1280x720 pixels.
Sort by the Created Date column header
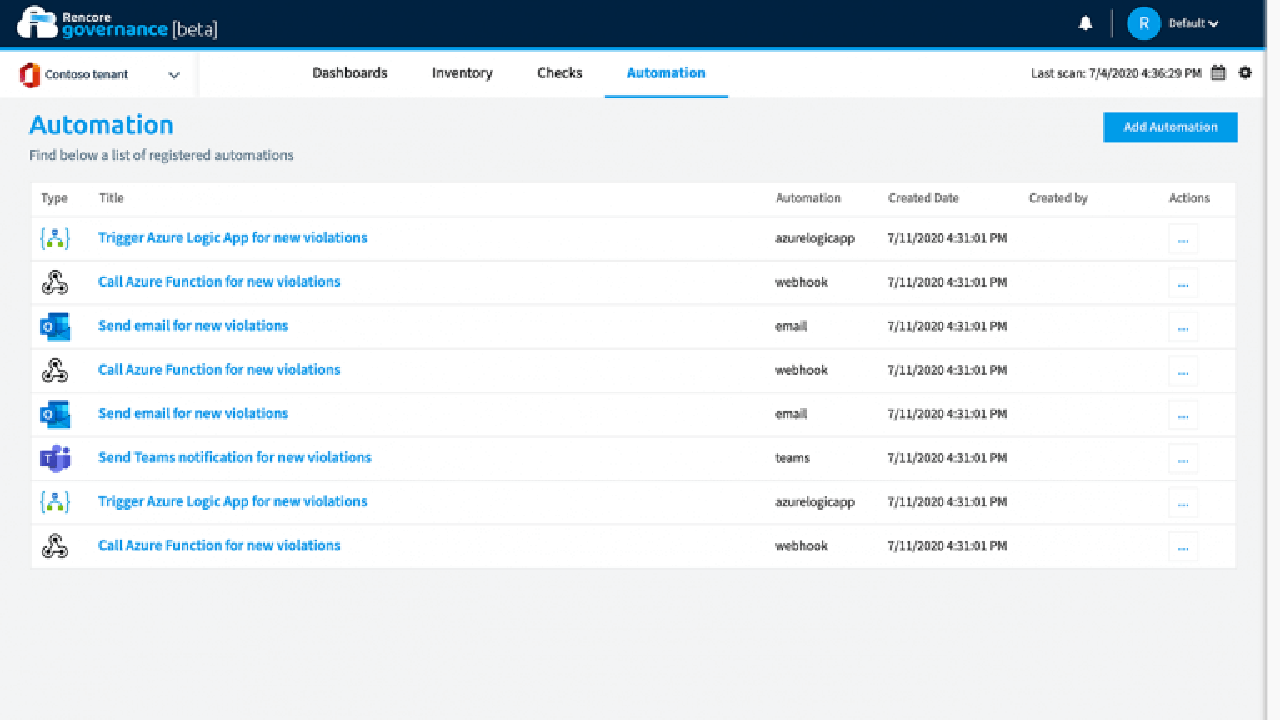pos(923,198)
